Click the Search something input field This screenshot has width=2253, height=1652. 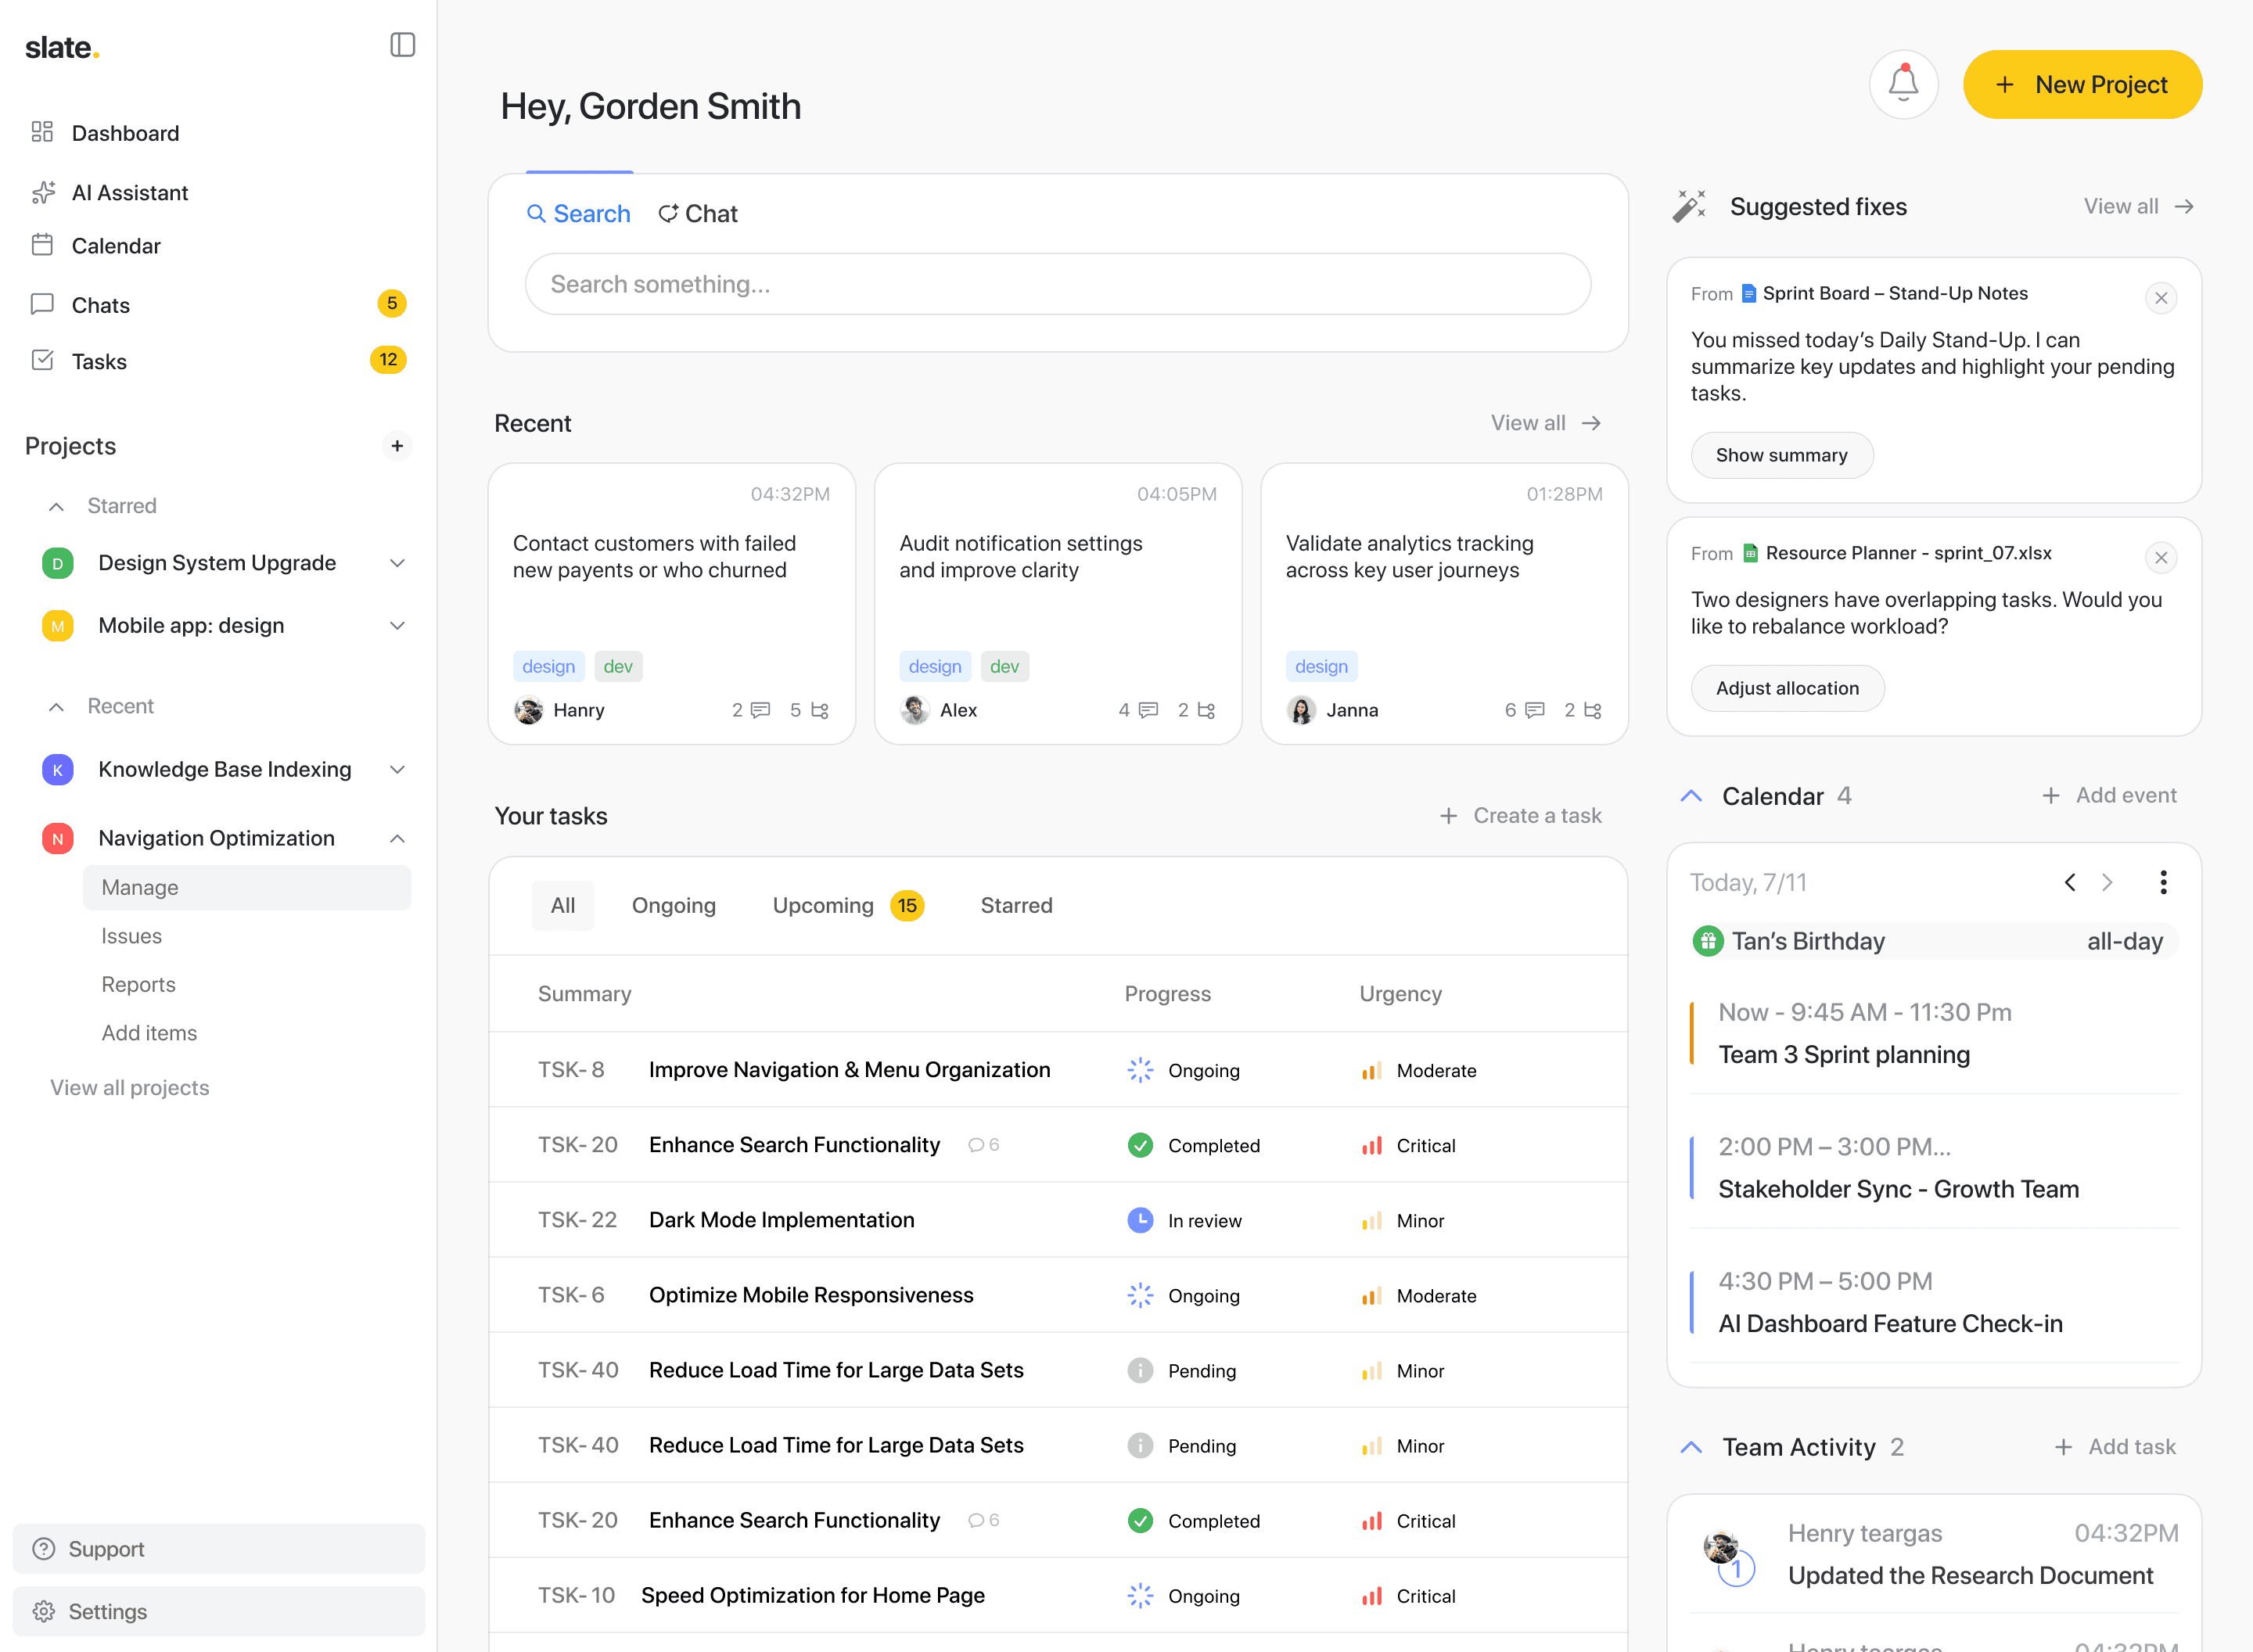click(1057, 284)
